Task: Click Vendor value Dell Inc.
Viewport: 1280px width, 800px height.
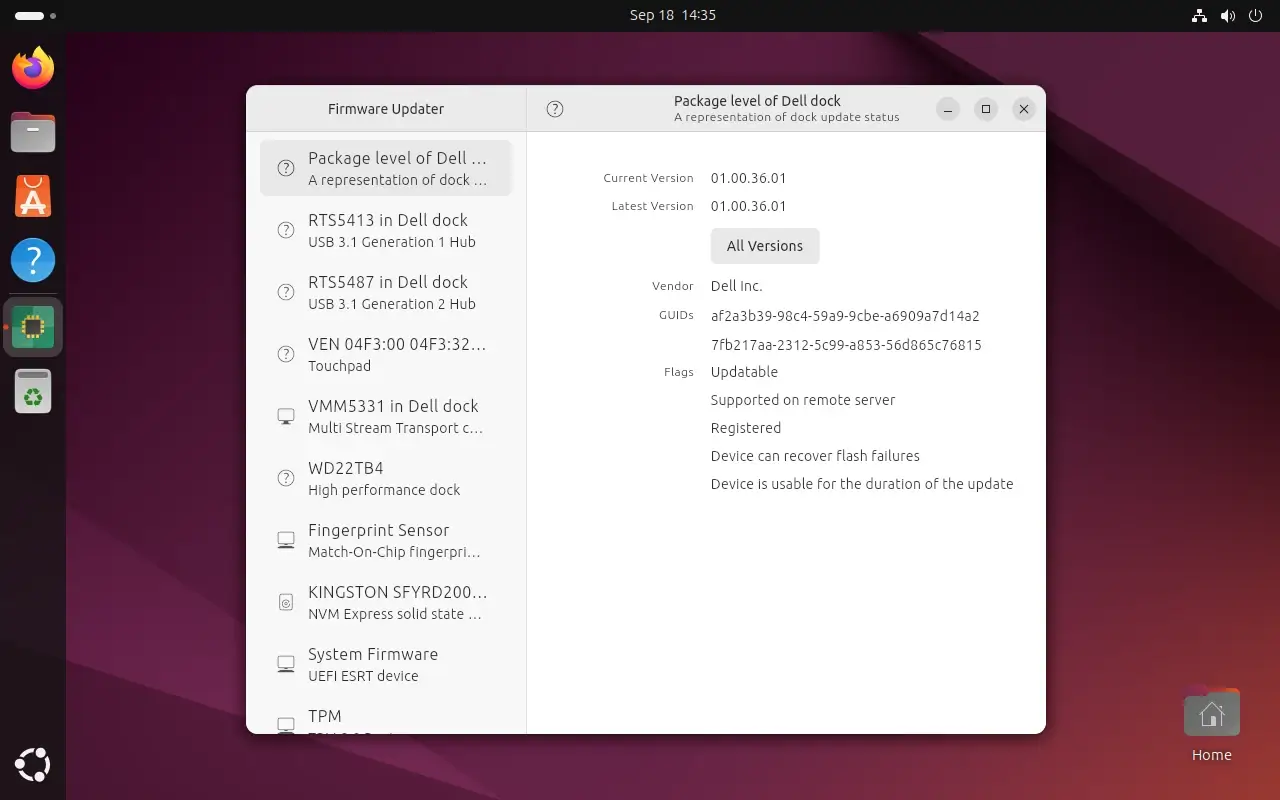Action: (x=736, y=286)
